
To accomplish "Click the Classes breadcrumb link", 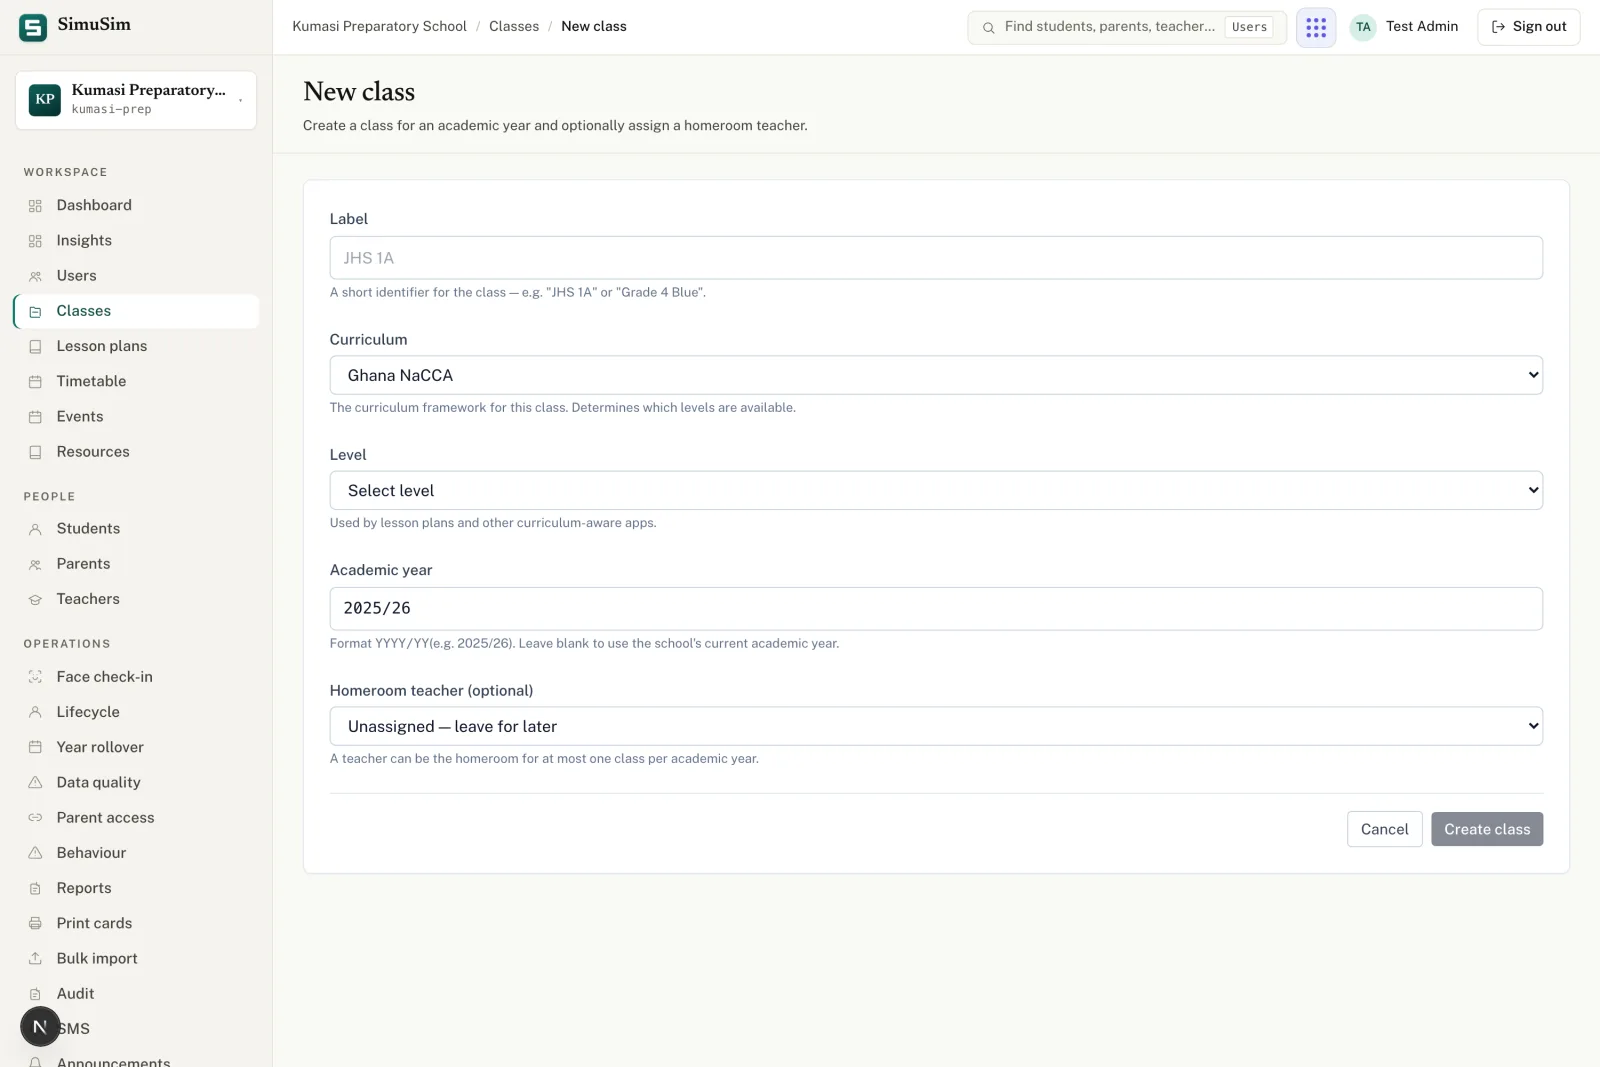I will click(x=514, y=27).
